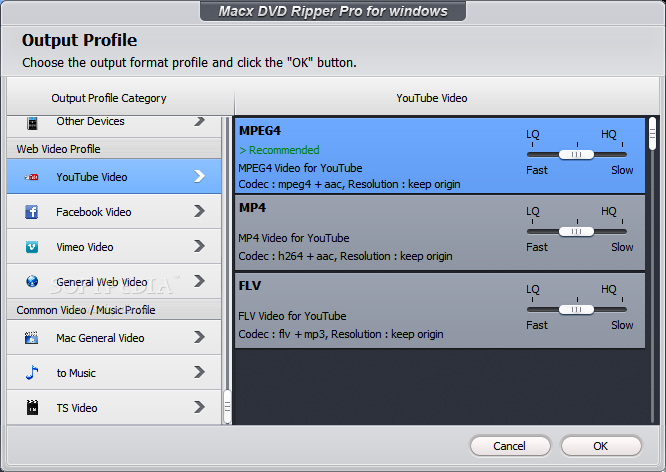666x472 pixels.
Task: Expand the to Music chevron arrow
Action: point(200,372)
